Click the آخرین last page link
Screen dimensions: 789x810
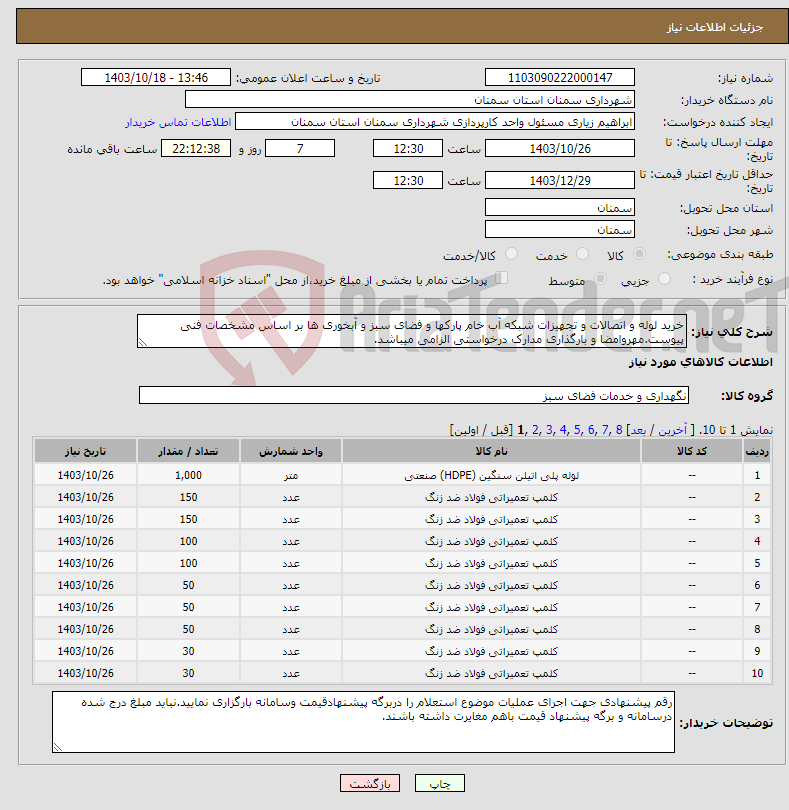coord(672,430)
